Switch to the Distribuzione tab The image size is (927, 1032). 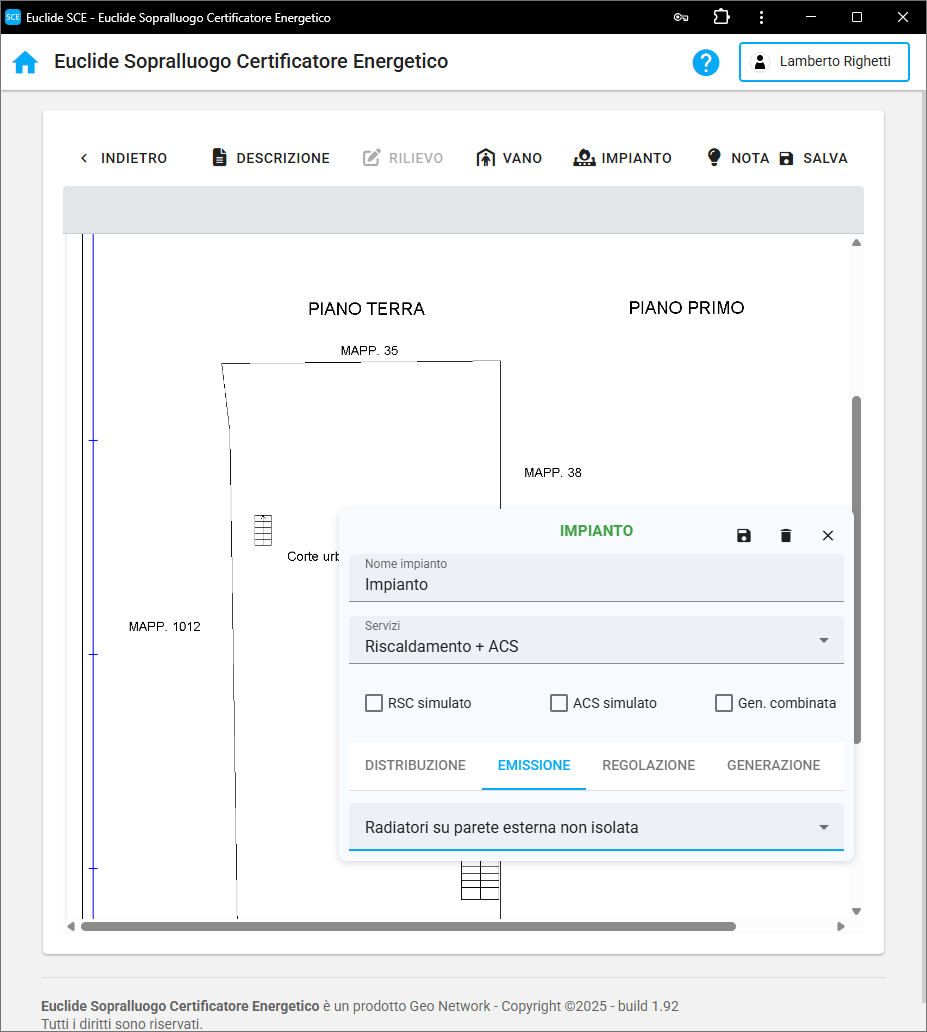tap(415, 765)
